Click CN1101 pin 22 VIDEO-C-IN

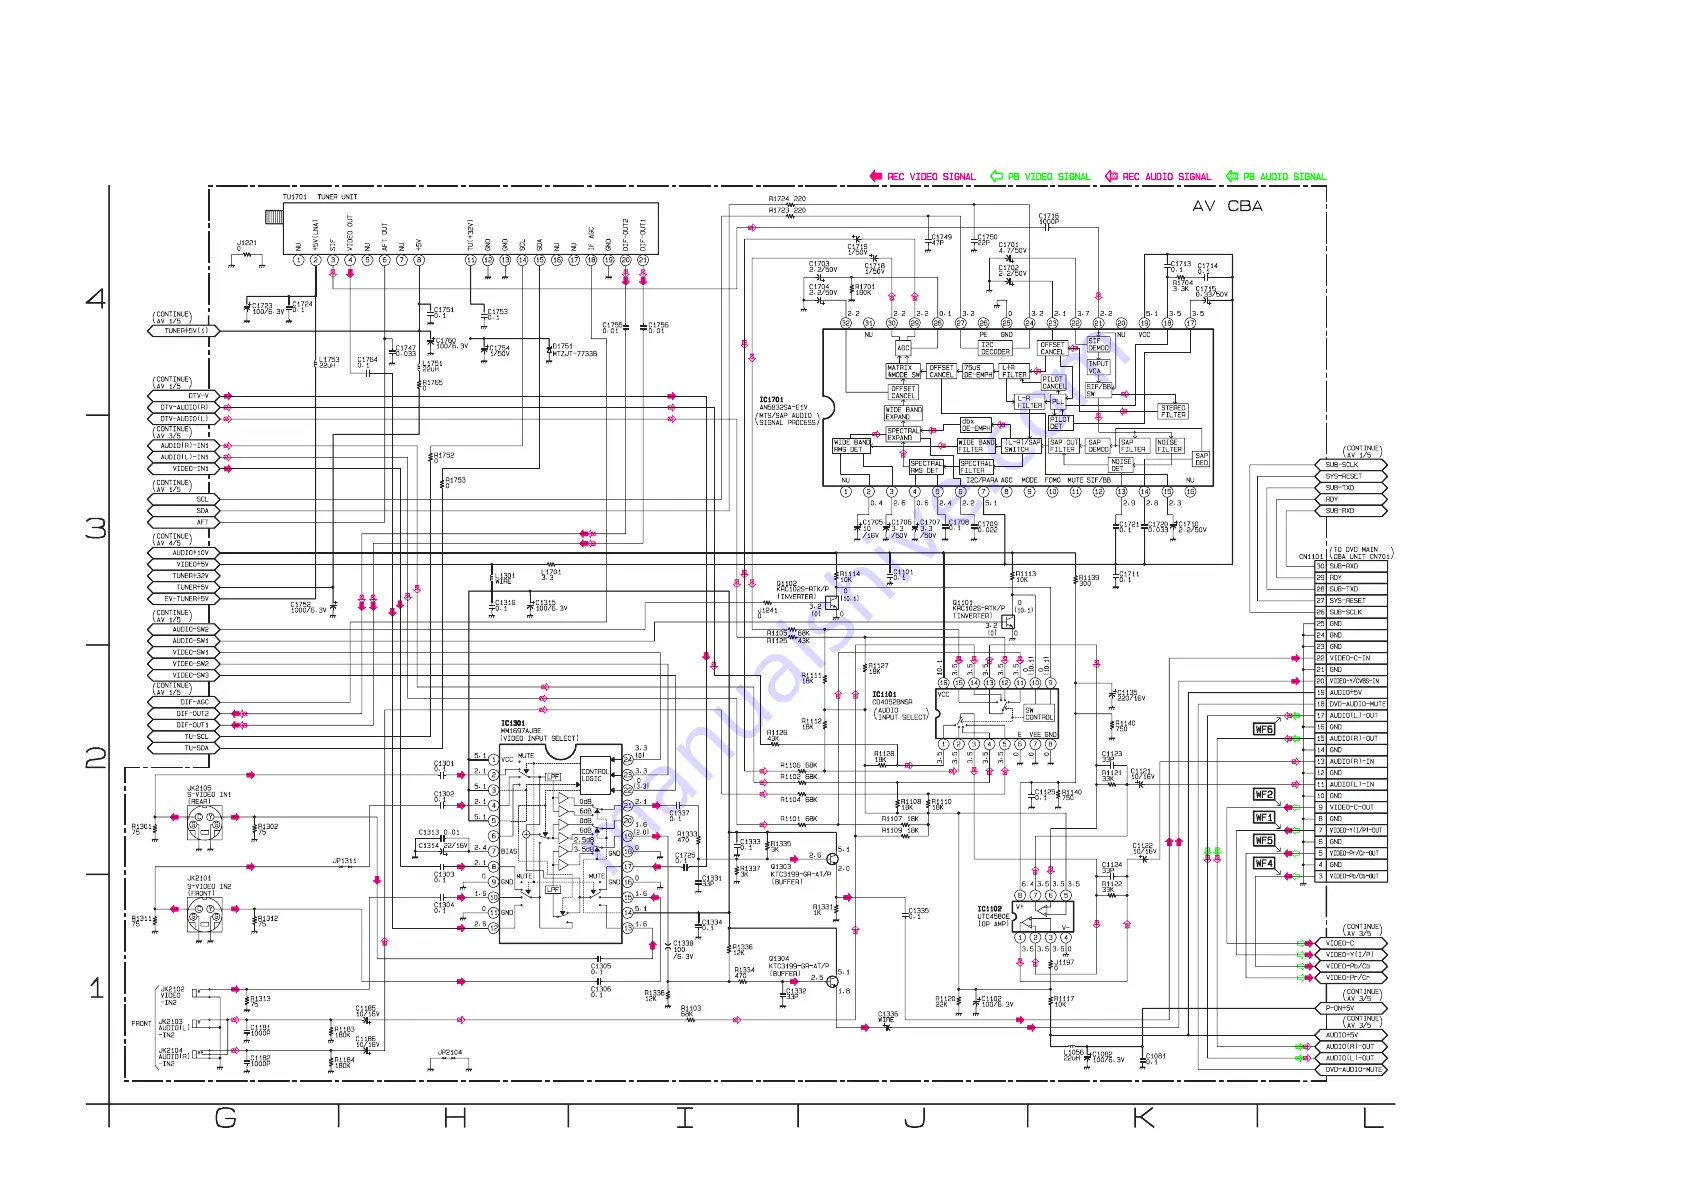pos(1350,658)
